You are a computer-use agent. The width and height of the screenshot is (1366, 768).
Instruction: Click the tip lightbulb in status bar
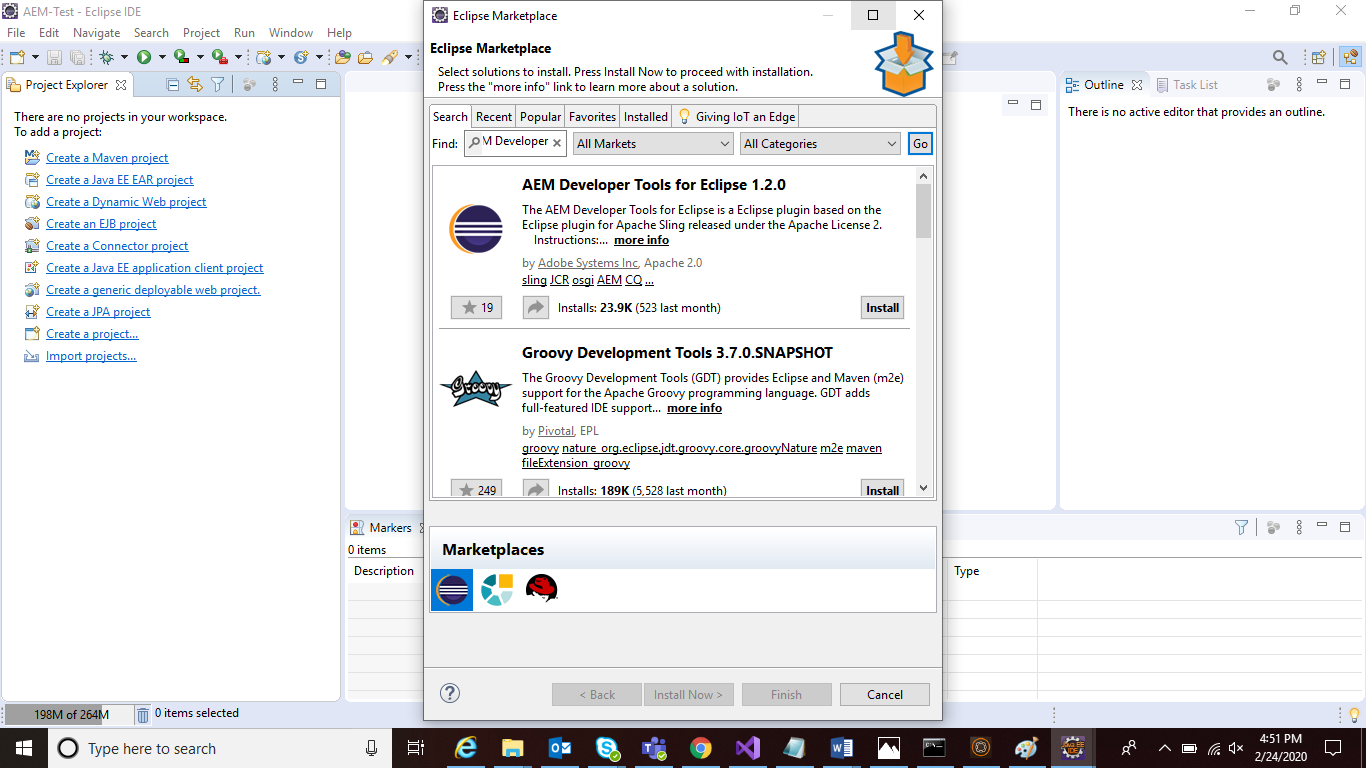(1355, 714)
